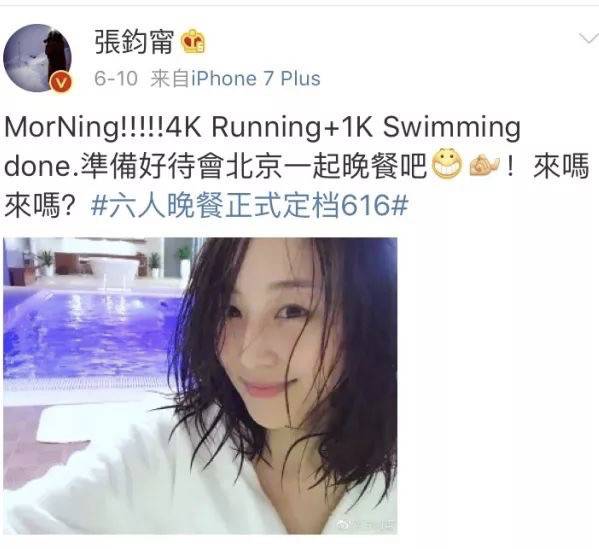This screenshot has width=599, height=549.
Task: Open the 張鈞甯 username profile link
Action: coord(134,41)
